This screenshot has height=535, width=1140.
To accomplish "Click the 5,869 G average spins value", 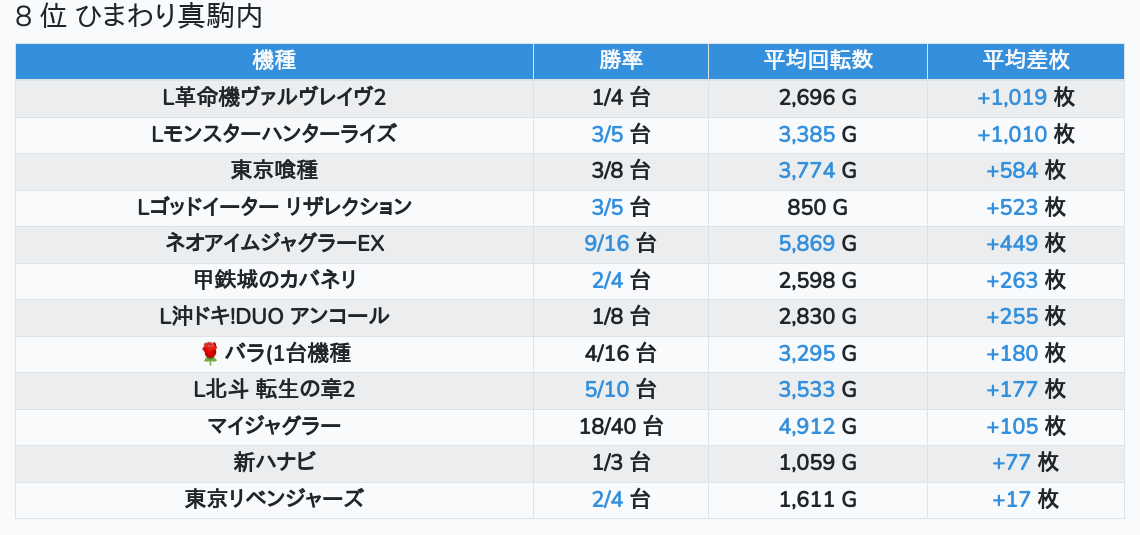I will point(817,244).
